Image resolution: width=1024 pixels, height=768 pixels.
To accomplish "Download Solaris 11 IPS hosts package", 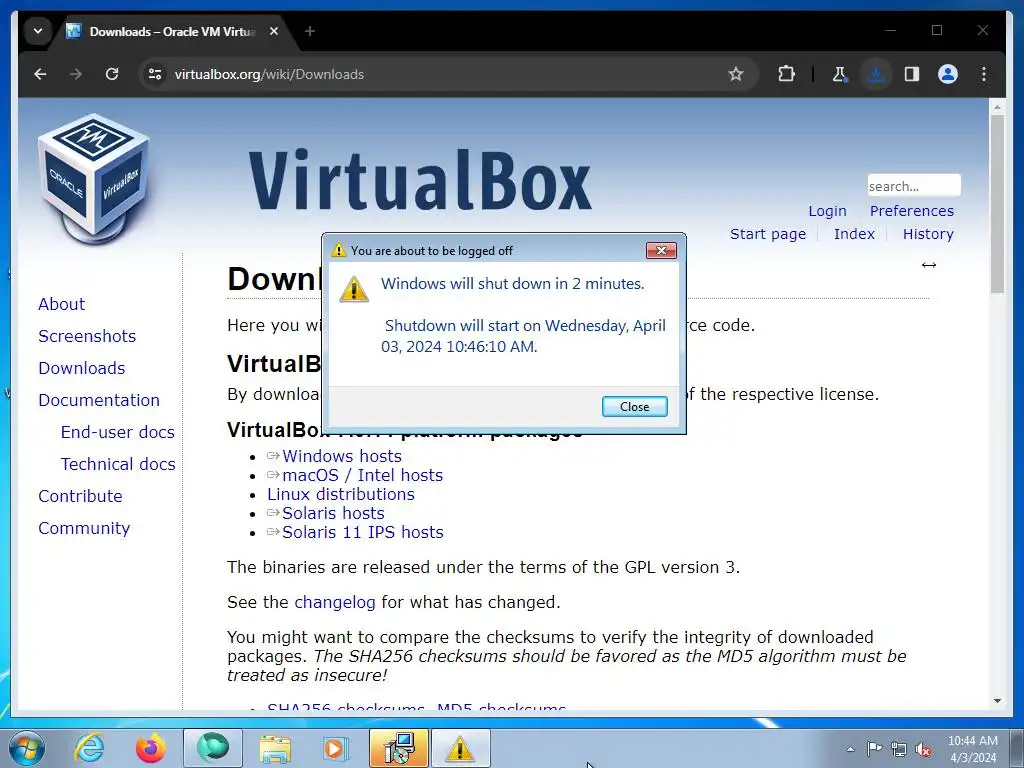I will click(362, 532).
